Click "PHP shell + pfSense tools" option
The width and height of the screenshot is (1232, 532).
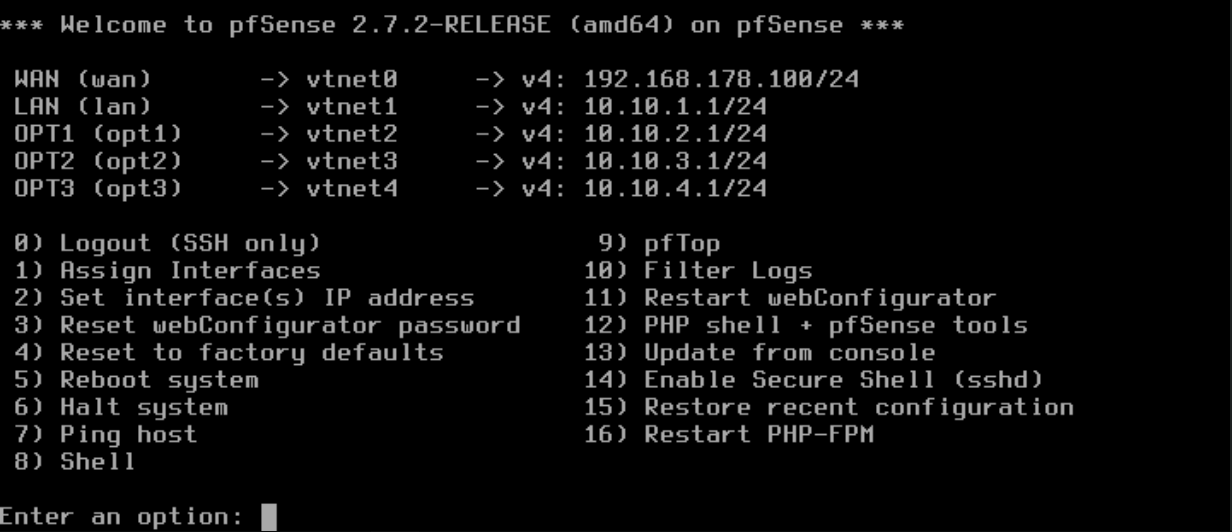835,325
